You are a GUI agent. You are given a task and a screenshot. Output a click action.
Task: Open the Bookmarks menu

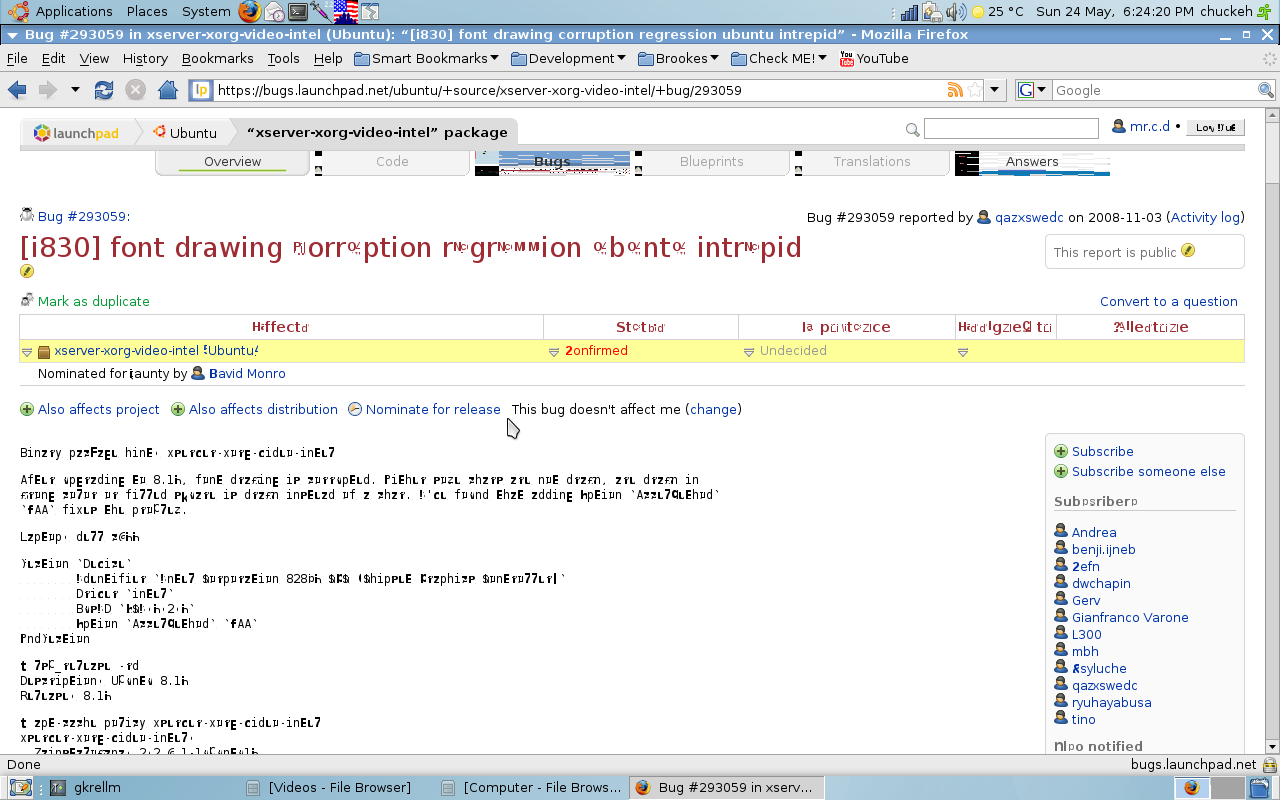coord(217,58)
